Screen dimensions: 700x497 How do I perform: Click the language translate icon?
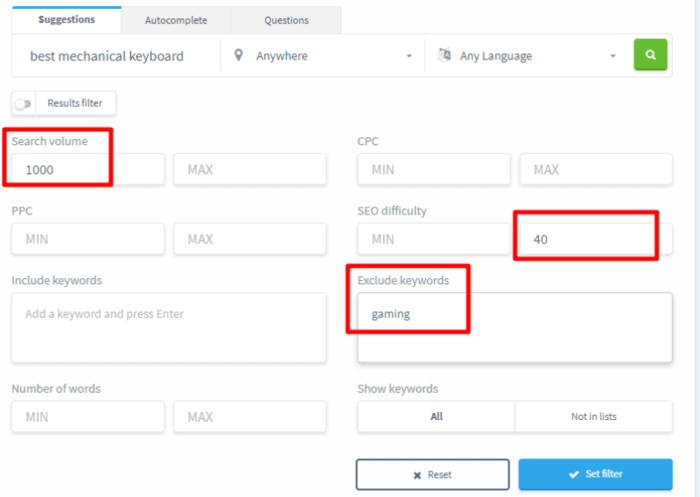click(x=444, y=55)
